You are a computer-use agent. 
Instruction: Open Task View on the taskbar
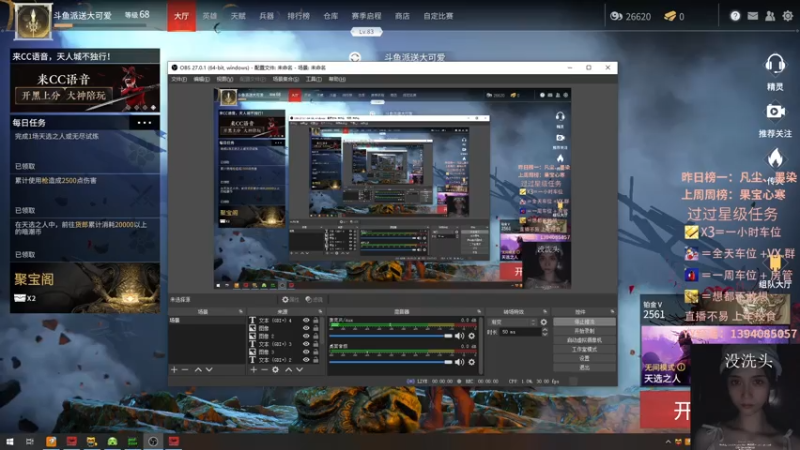pos(30,441)
